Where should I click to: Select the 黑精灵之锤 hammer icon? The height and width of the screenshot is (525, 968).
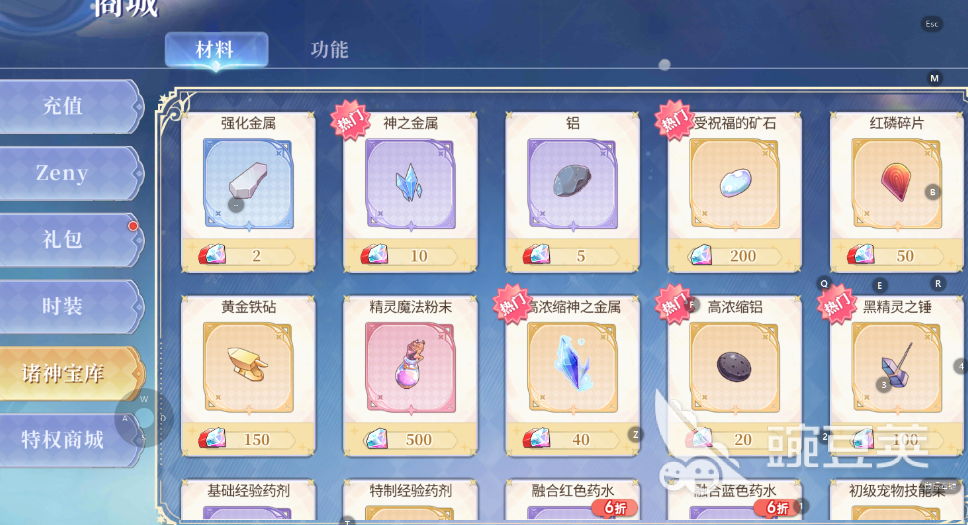(896, 368)
